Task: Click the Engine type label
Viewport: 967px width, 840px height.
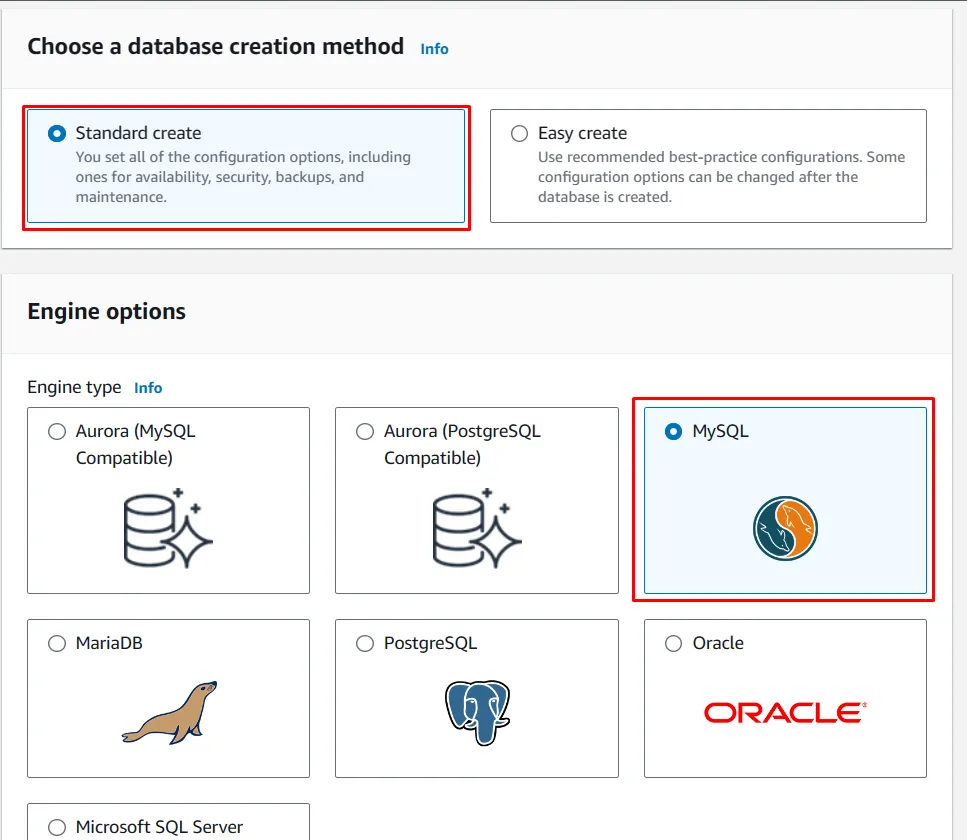Action: [x=74, y=387]
